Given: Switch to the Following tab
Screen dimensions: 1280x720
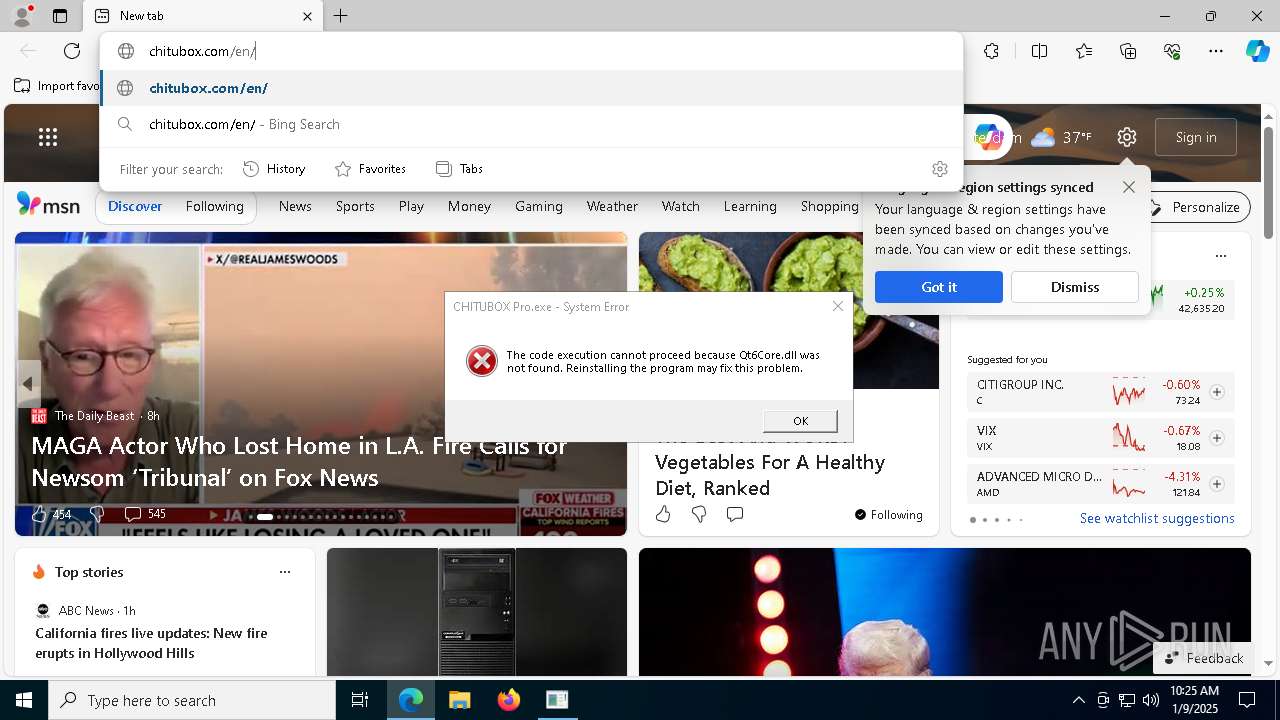Looking at the screenshot, I should [x=214, y=206].
